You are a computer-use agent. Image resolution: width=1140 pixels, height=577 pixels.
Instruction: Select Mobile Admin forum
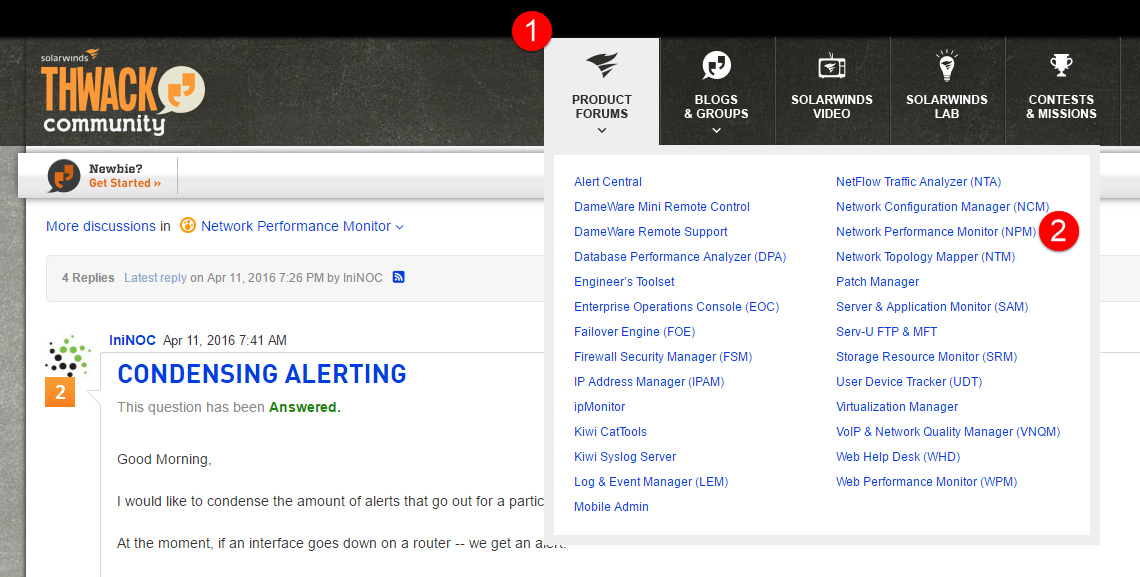(x=611, y=507)
